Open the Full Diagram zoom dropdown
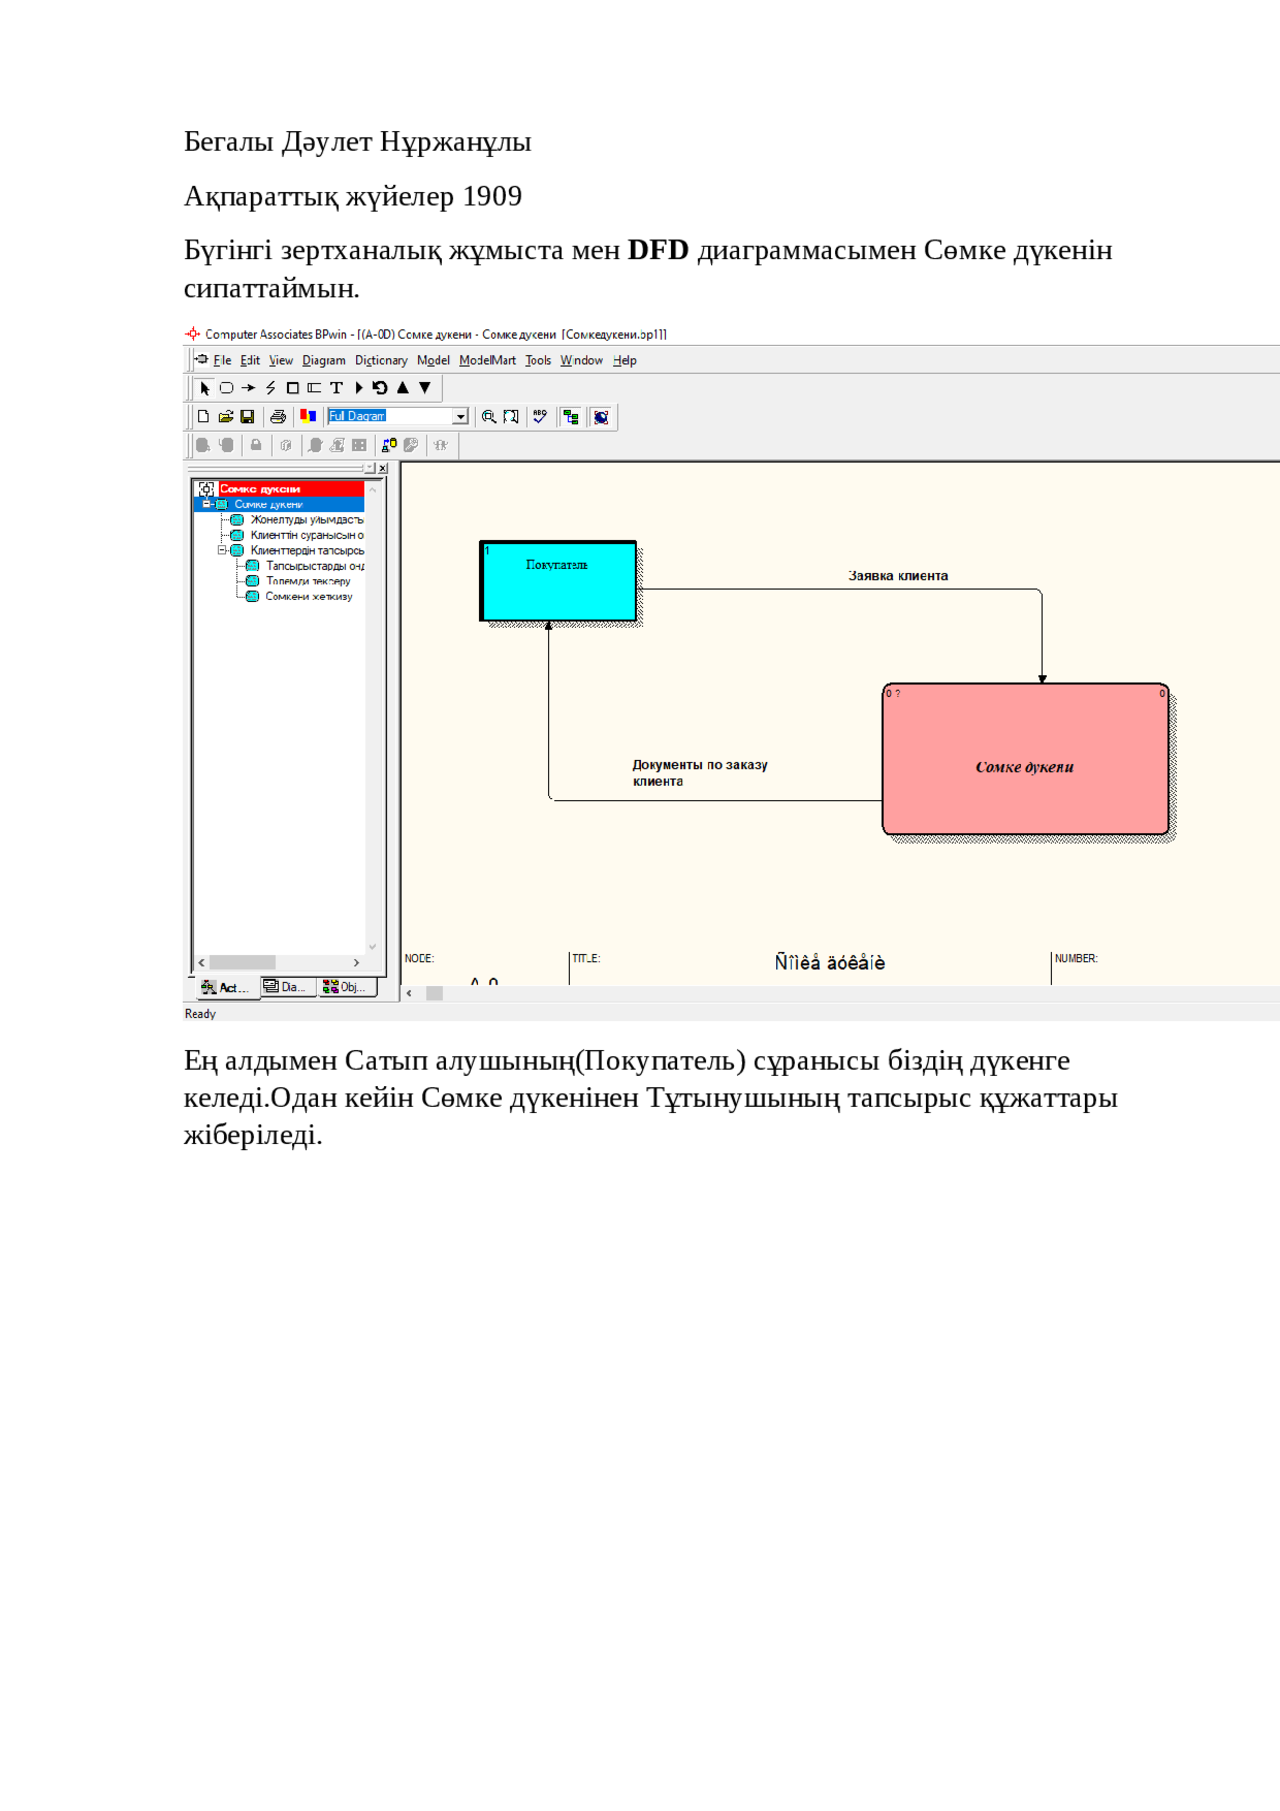1280x1811 pixels. [x=460, y=417]
